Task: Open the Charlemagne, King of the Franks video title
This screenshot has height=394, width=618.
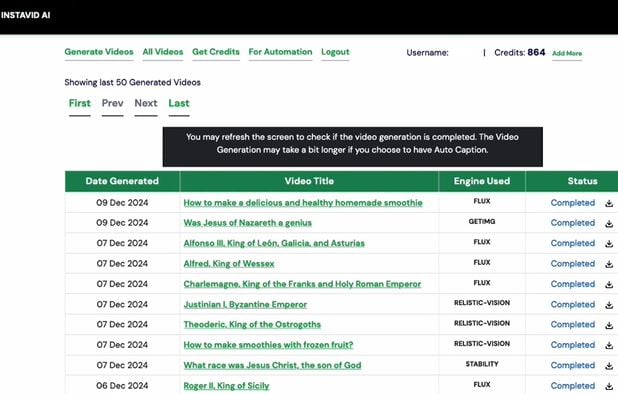Action: 302,284
